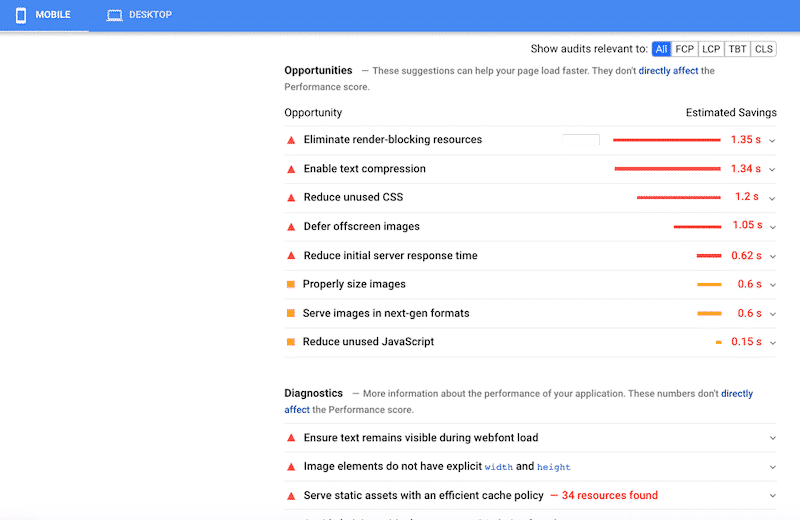The width and height of the screenshot is (800, 520).
Task: Click the 'Diagnostics' section heading
Action: [313, 393]
